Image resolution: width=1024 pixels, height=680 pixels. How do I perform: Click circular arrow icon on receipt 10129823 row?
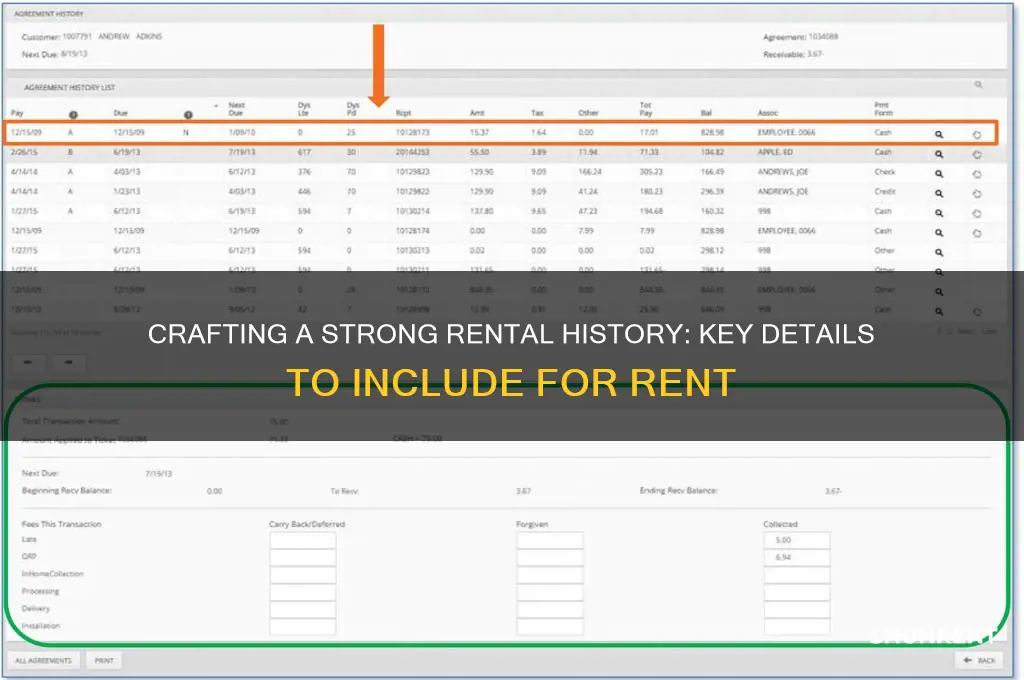977,174
